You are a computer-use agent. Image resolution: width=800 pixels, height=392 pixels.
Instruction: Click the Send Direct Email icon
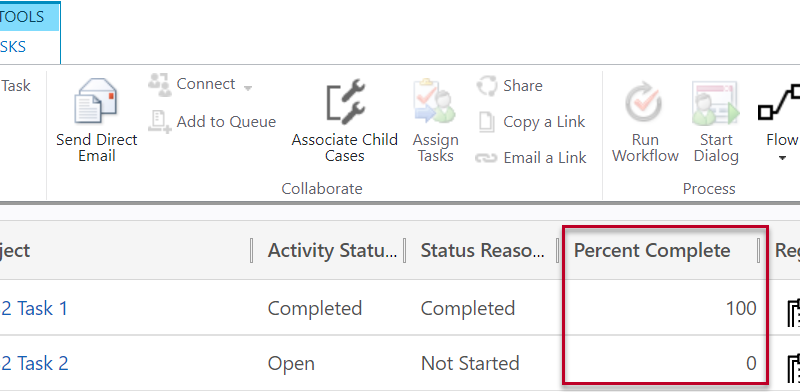click(x=96, y=102)
